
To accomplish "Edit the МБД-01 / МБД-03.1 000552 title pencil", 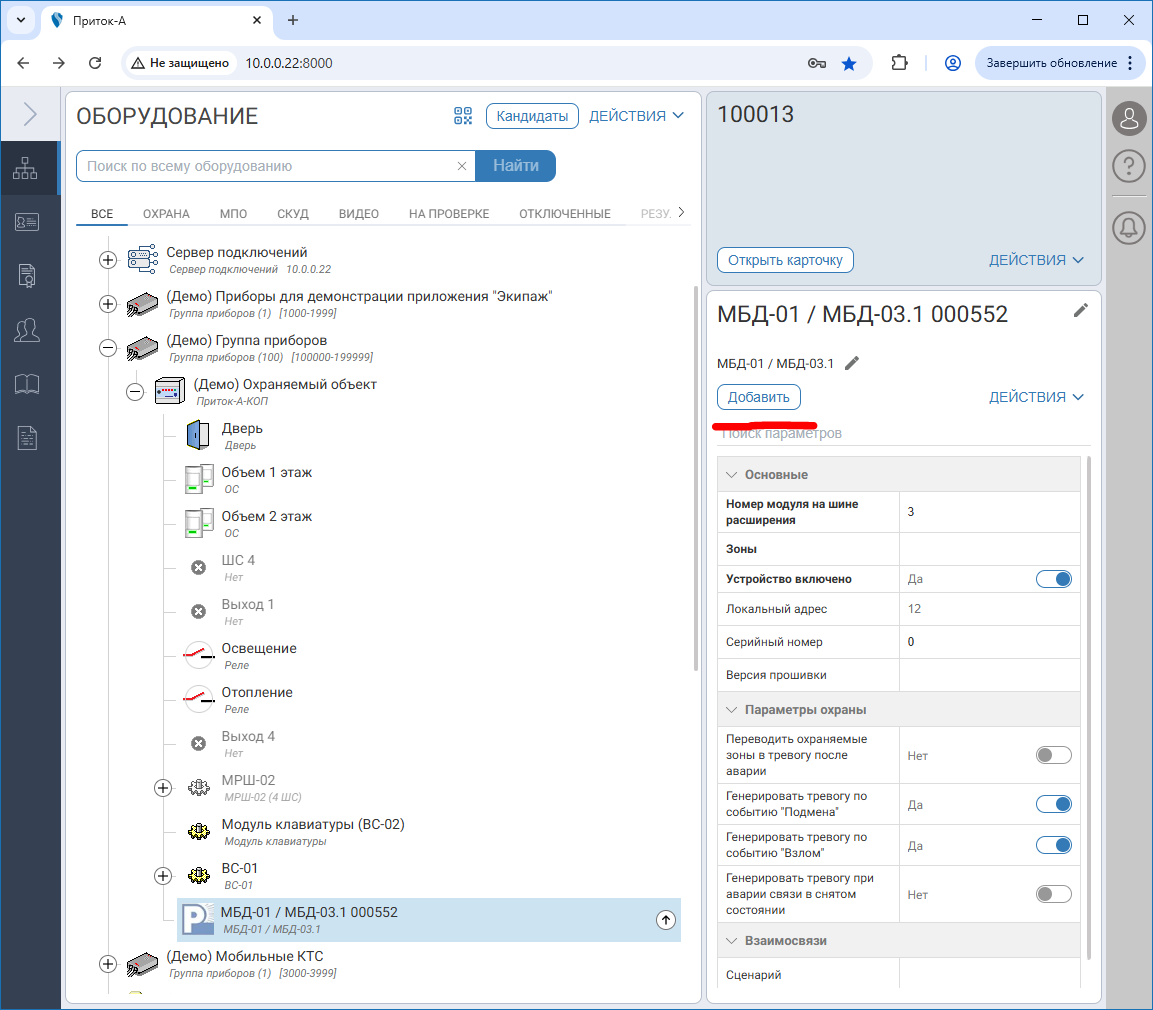I will pos(1080,311).
